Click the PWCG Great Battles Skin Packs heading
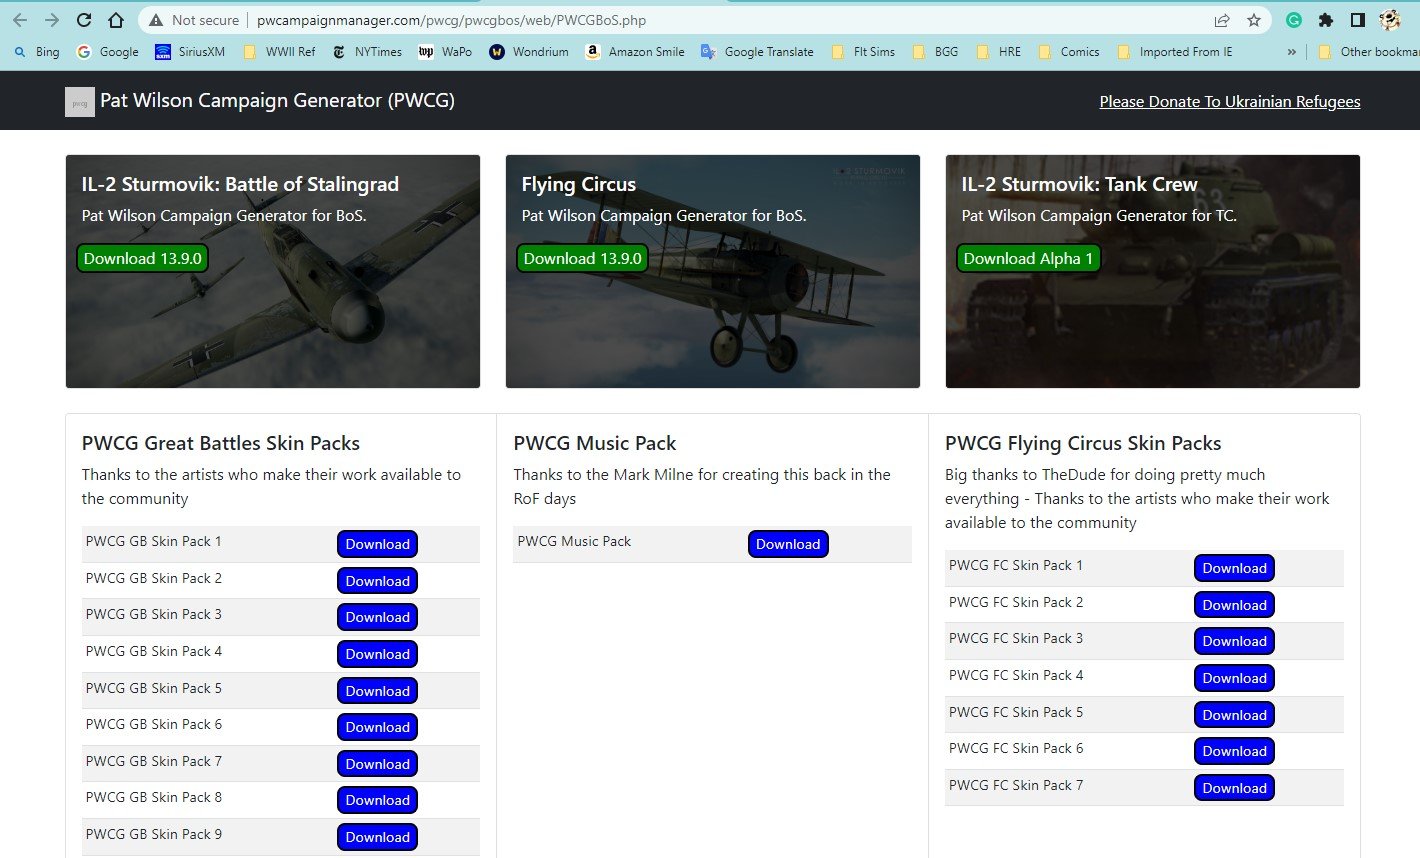 point(221,443)
